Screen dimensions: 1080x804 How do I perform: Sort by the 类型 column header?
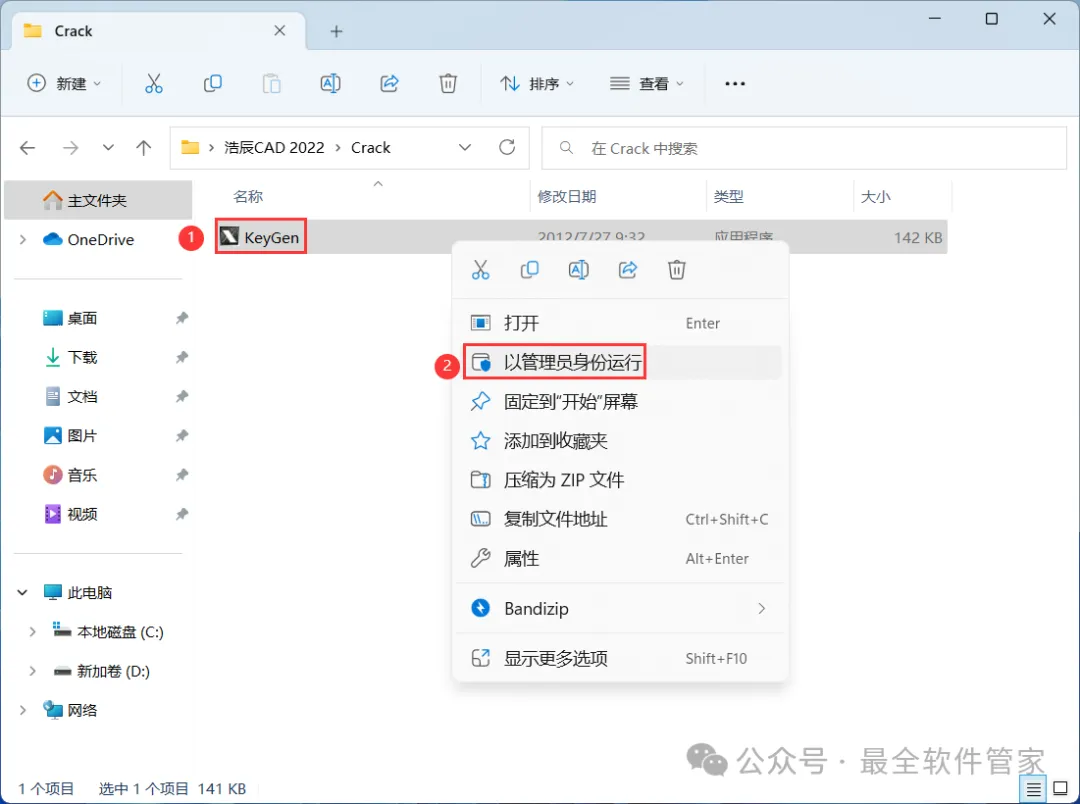coord(728,196)
